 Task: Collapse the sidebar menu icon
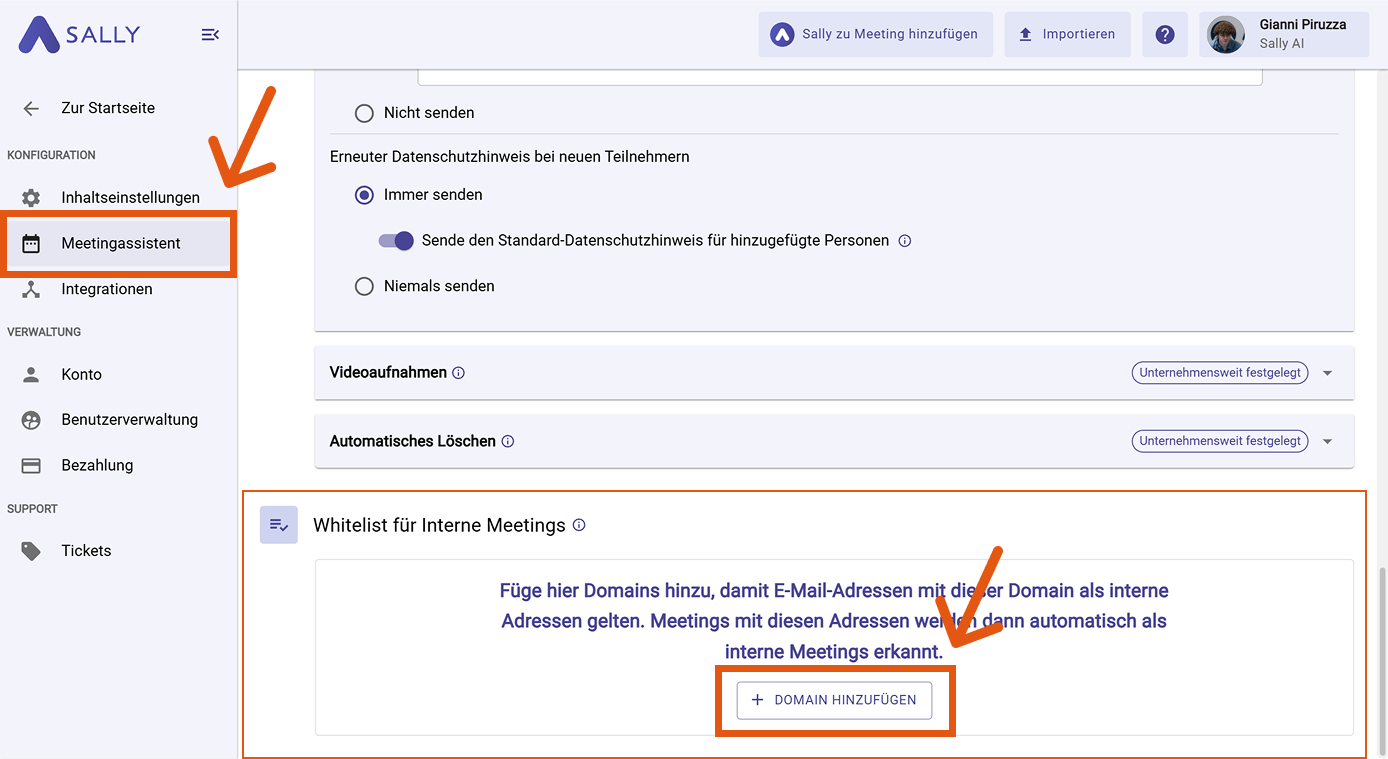tap(210, 35)
